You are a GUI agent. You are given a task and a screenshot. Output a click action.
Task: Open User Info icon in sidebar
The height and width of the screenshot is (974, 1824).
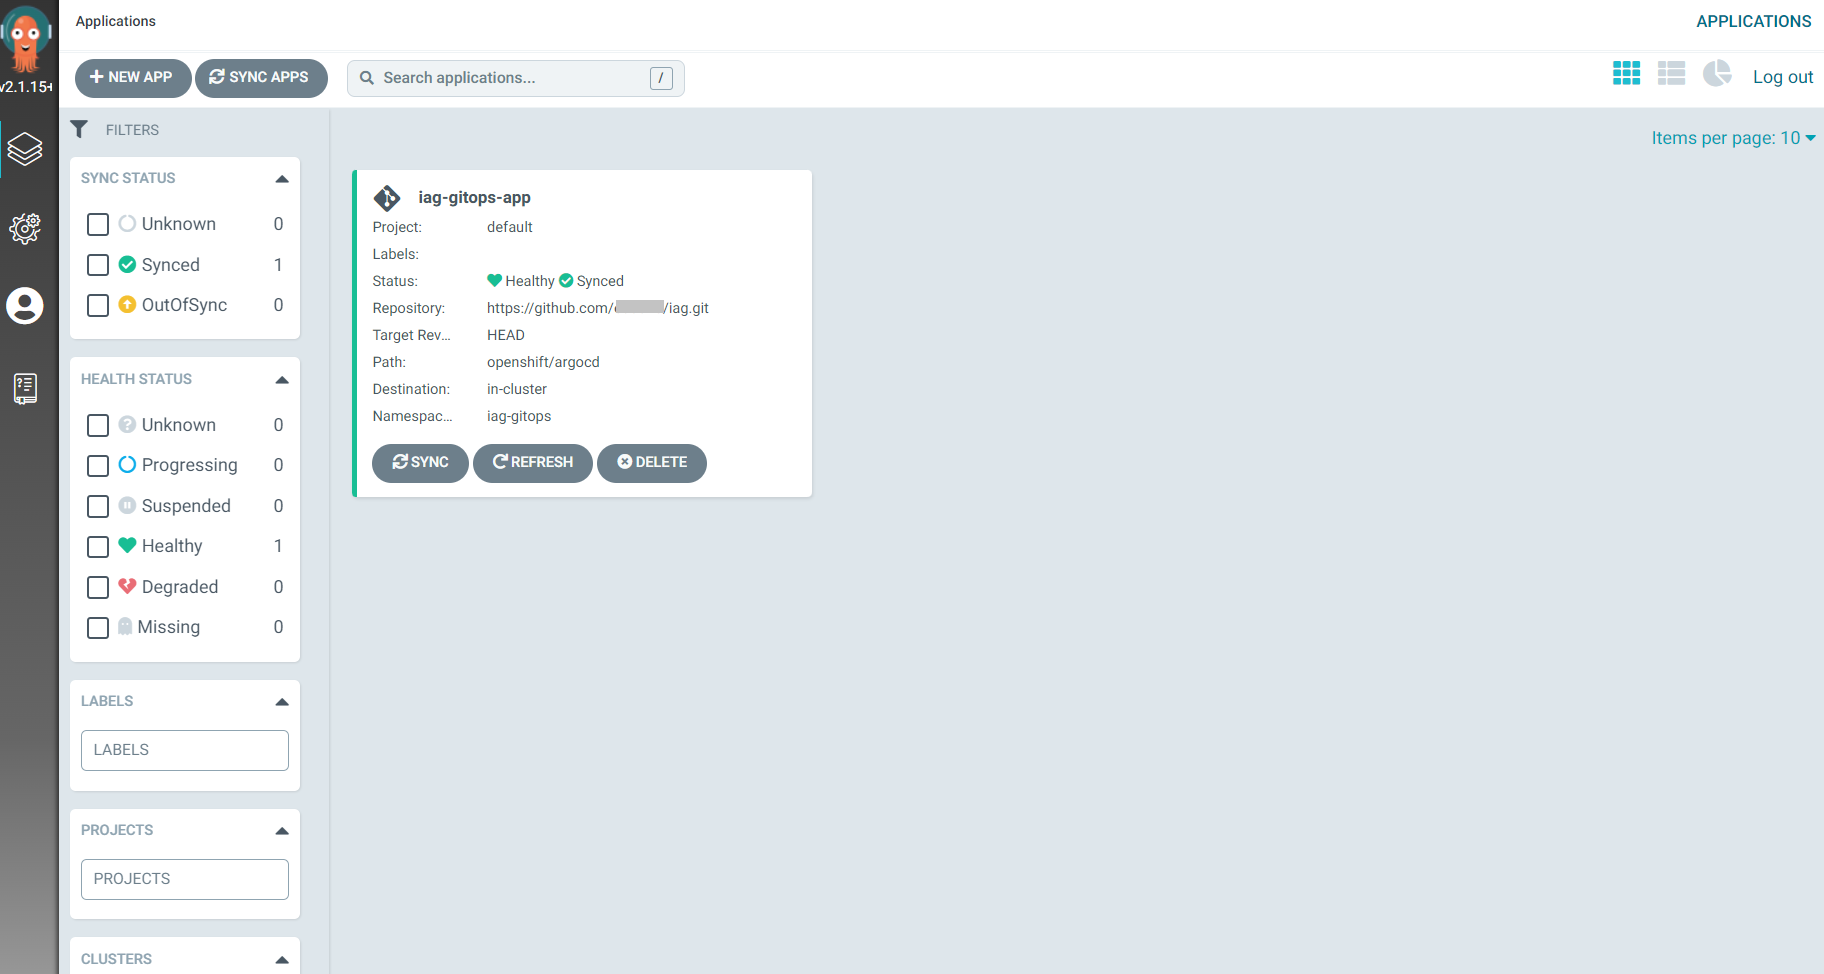click(x=25, y=306)
